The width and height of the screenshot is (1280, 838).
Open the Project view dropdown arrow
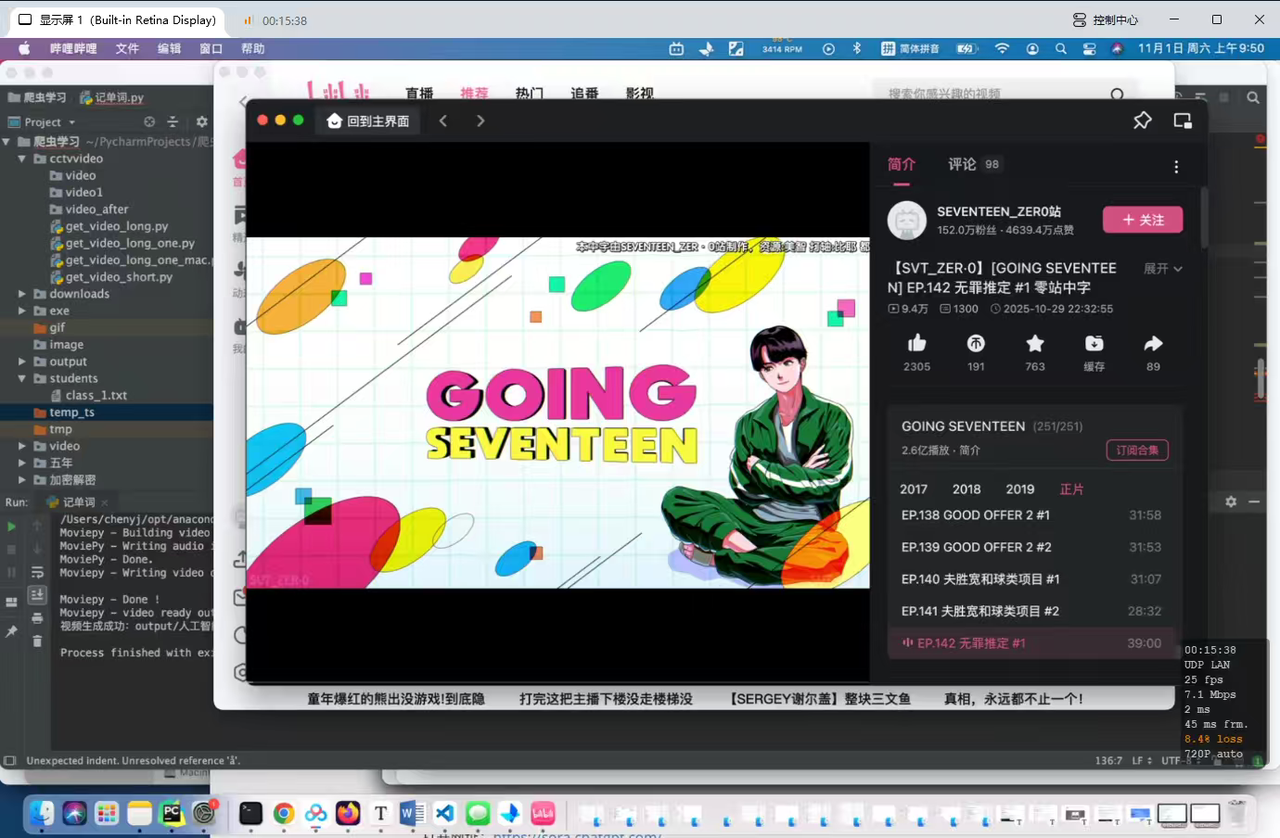[71, 122]
